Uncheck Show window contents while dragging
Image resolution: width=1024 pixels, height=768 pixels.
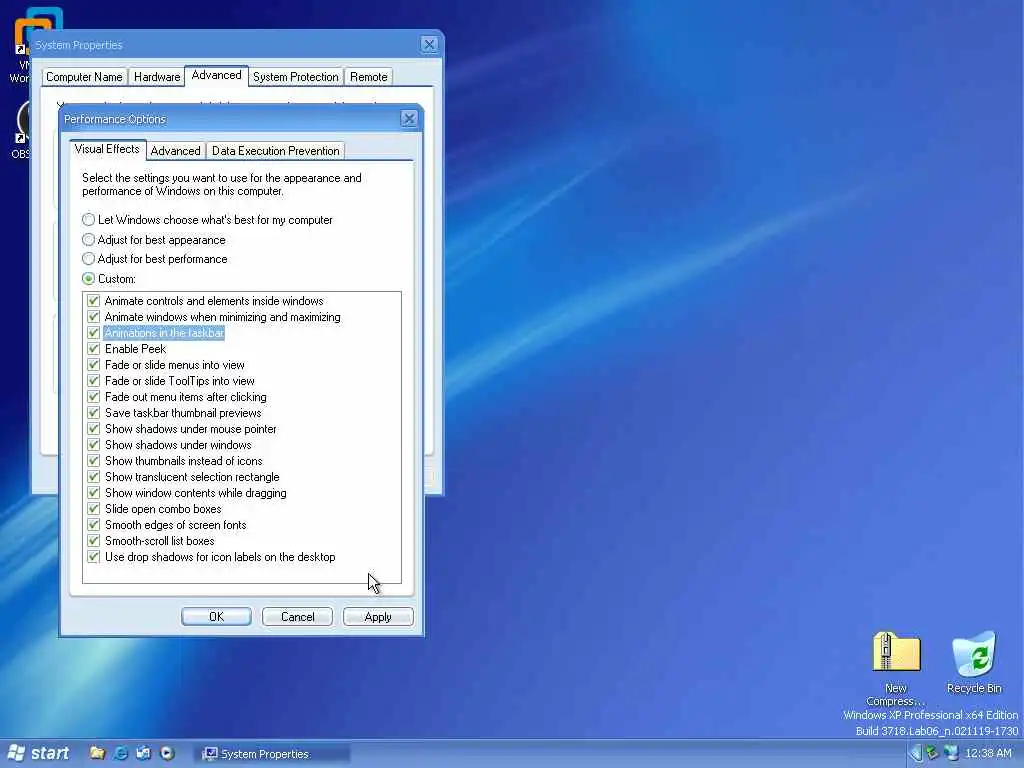pos(93,493)
